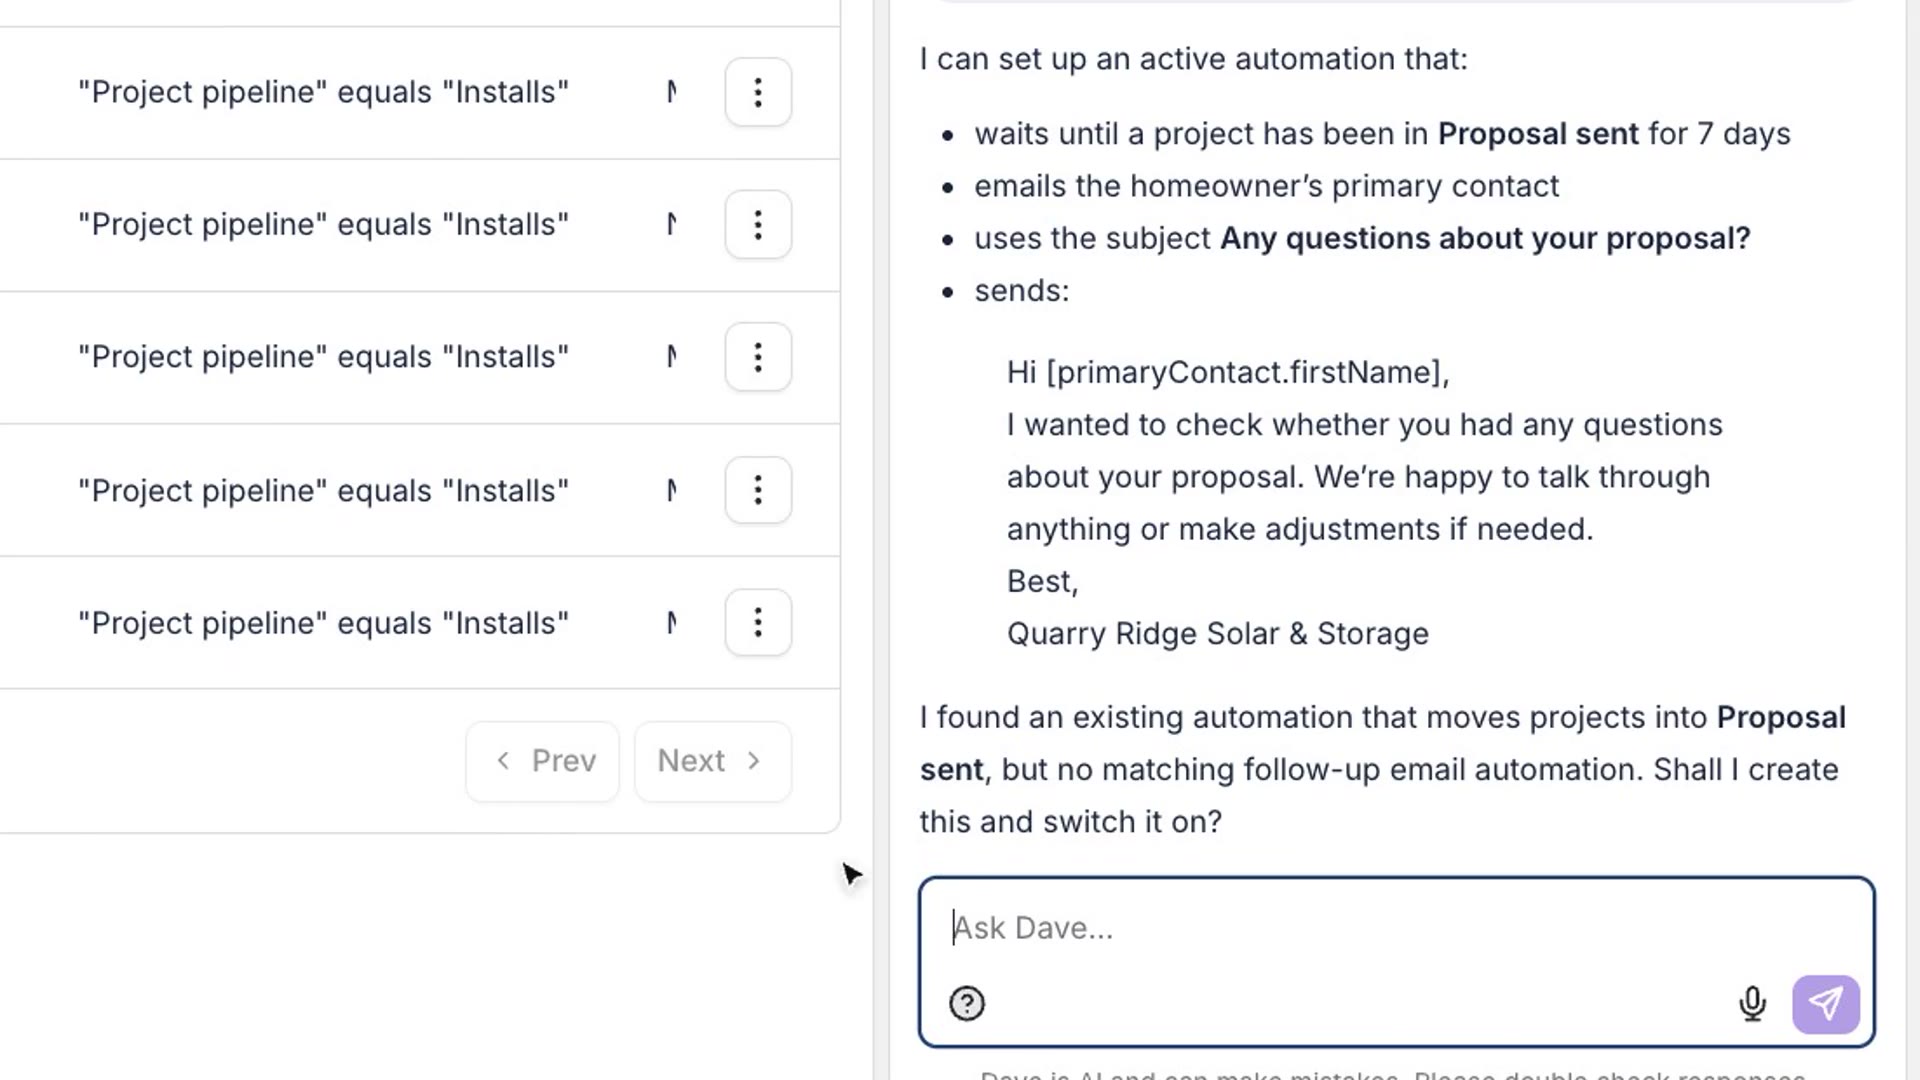Screen dimensions: 1920x1080
Task: Open the help question-mark icon in chat box
Action: [967, 1003]
